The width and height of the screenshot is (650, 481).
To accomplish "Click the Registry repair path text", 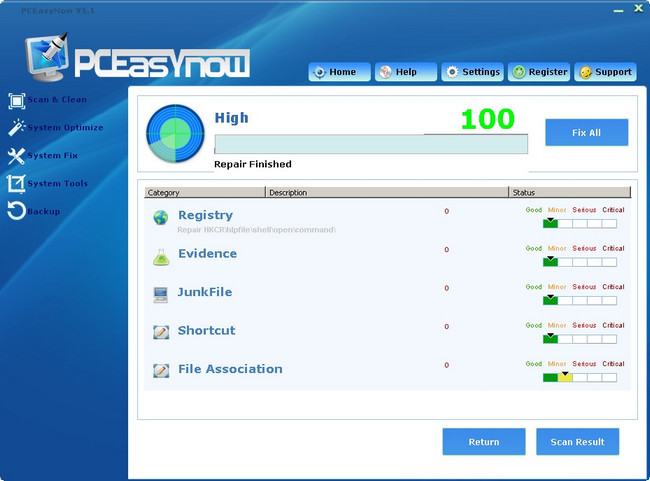I will 257,230.
